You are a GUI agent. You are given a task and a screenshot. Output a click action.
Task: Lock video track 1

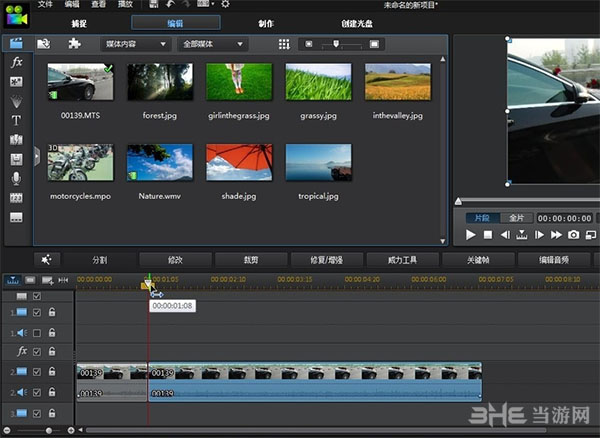[52, 312]
